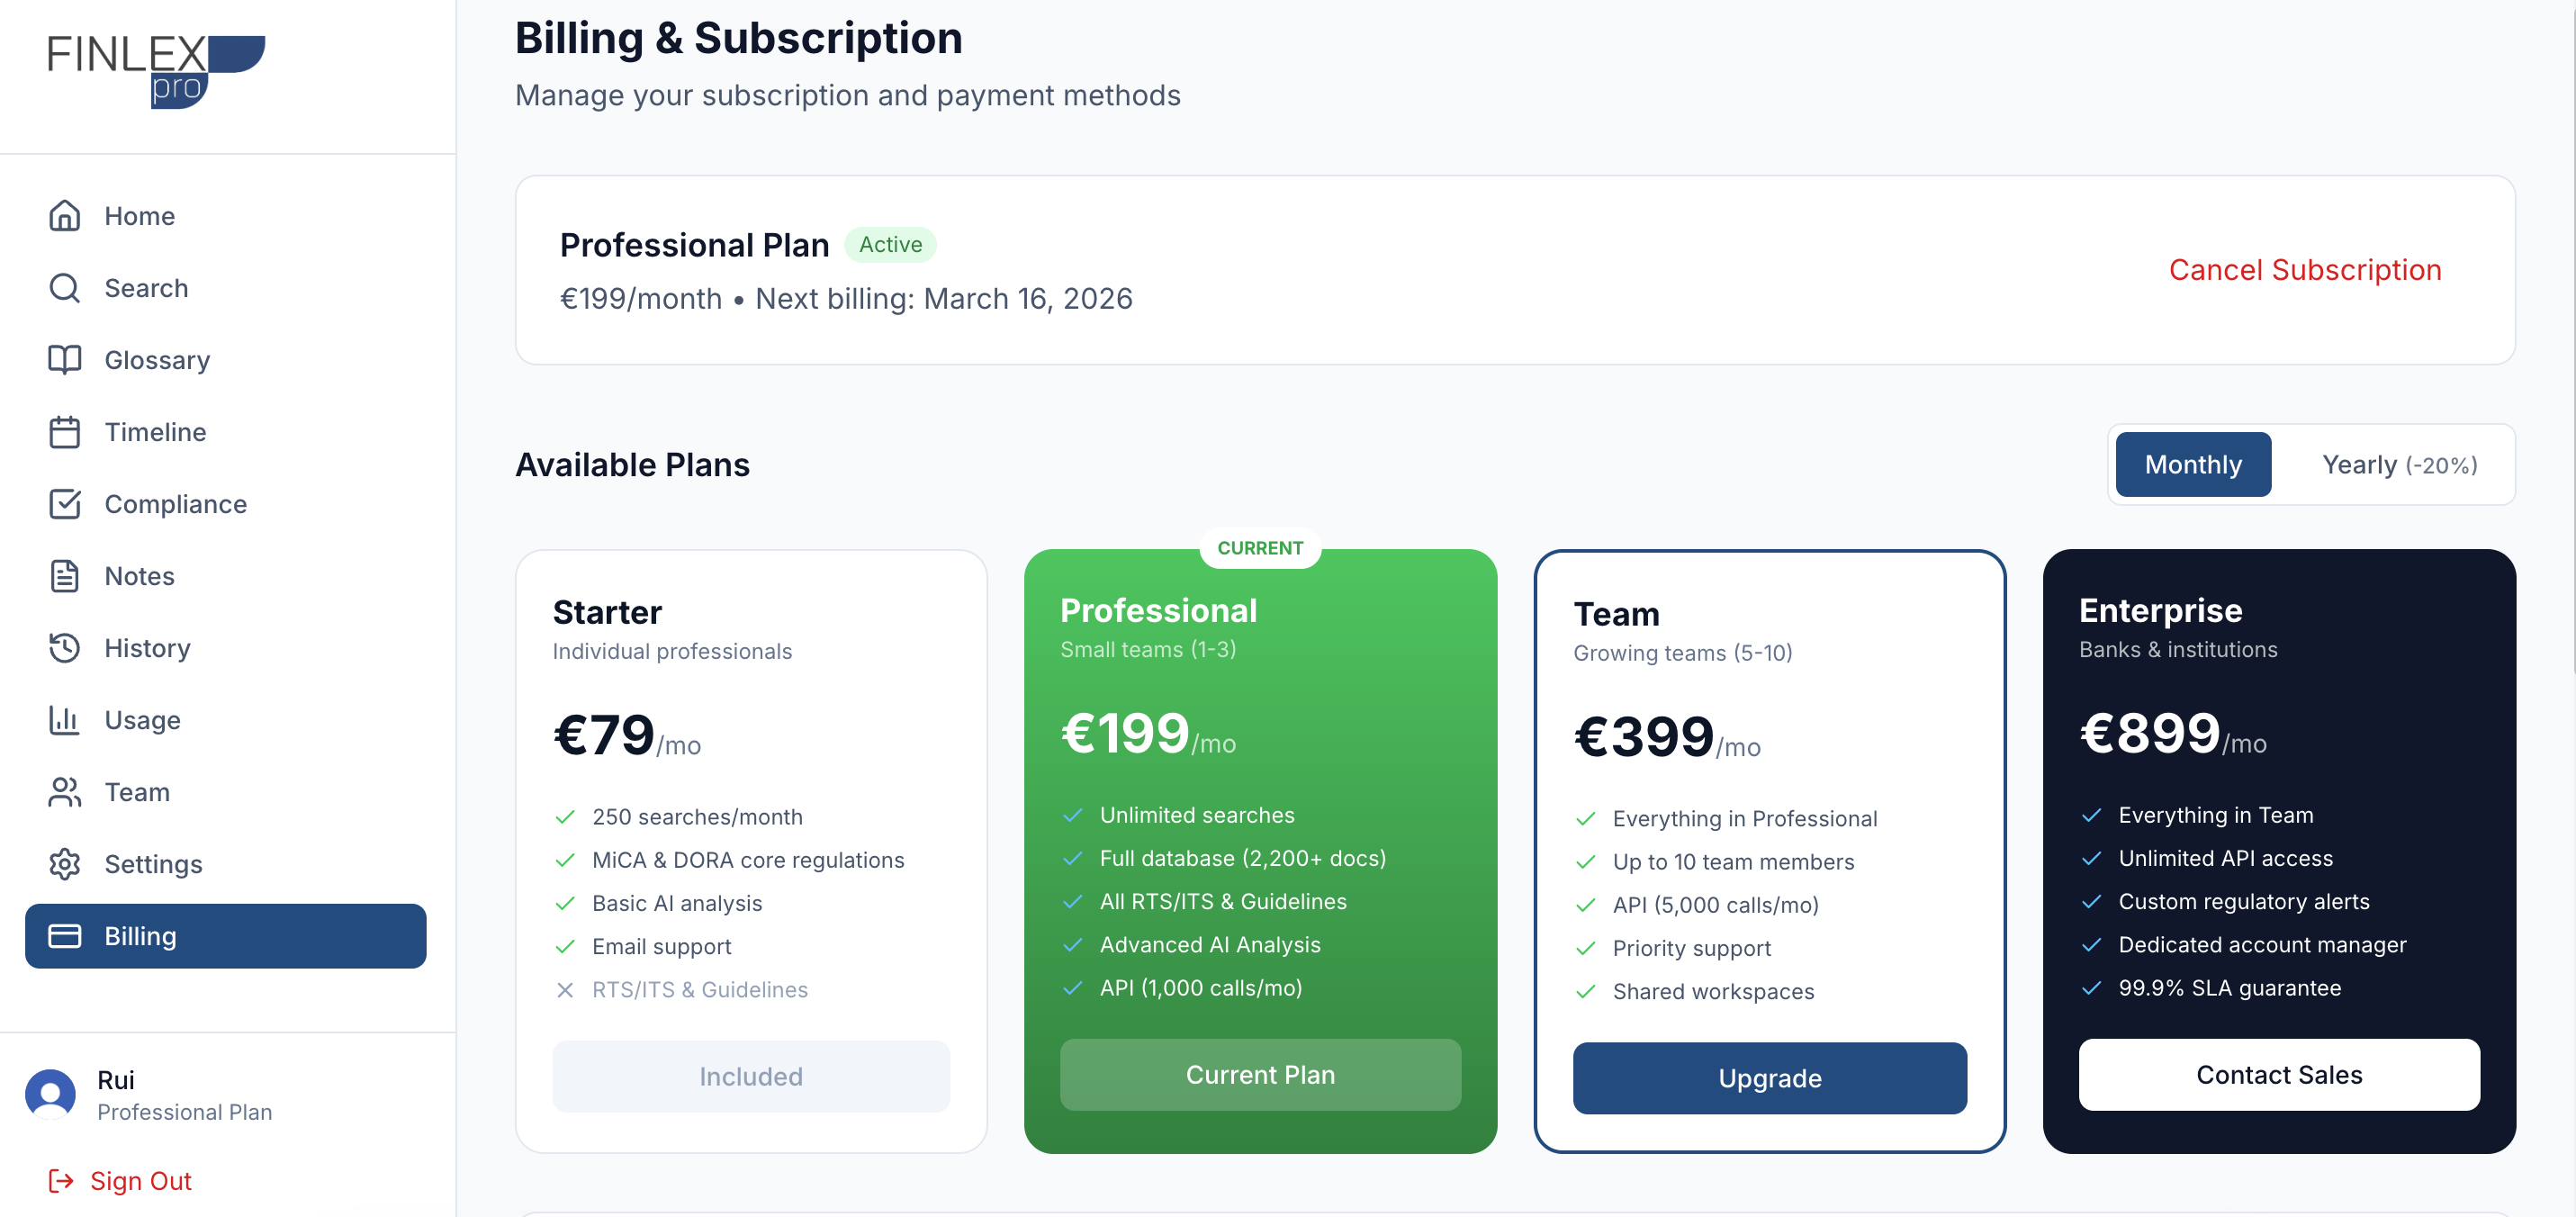Click the Usage bar chart icon
This screenshot has height=1217, width=2576.
[65, 720]
